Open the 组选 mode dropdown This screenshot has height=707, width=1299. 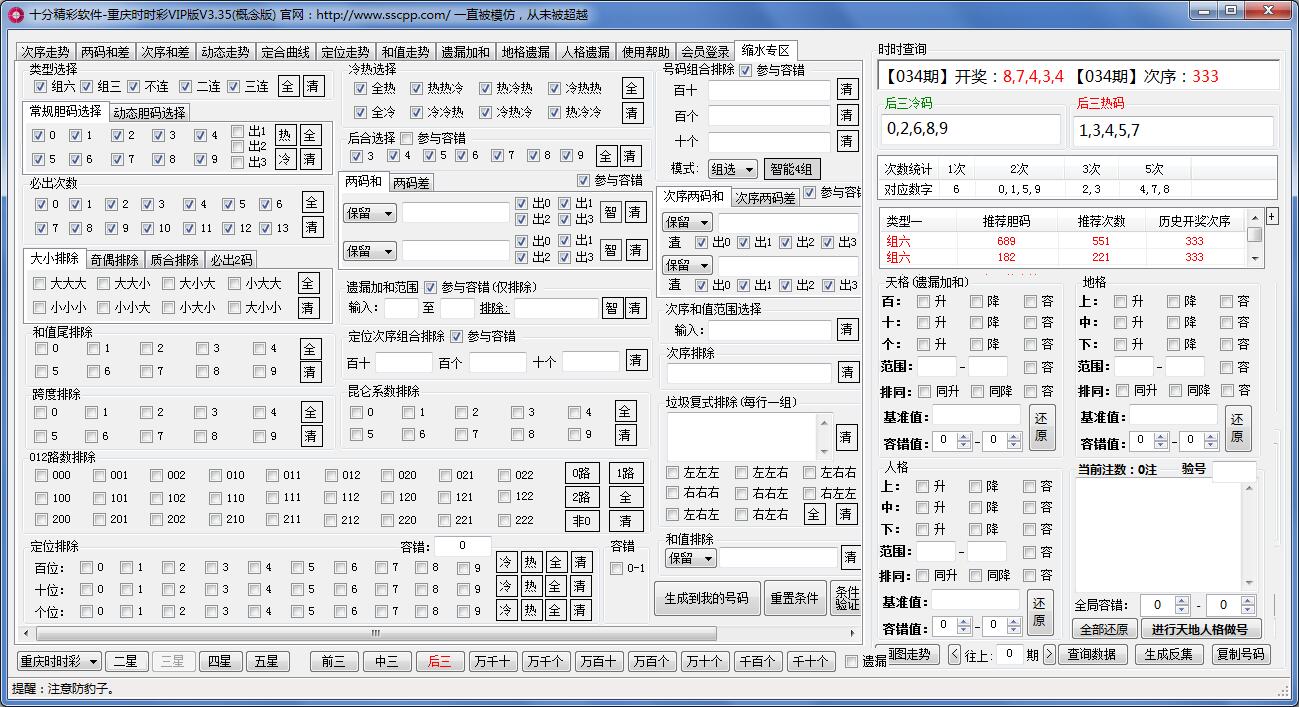point(732,169)
